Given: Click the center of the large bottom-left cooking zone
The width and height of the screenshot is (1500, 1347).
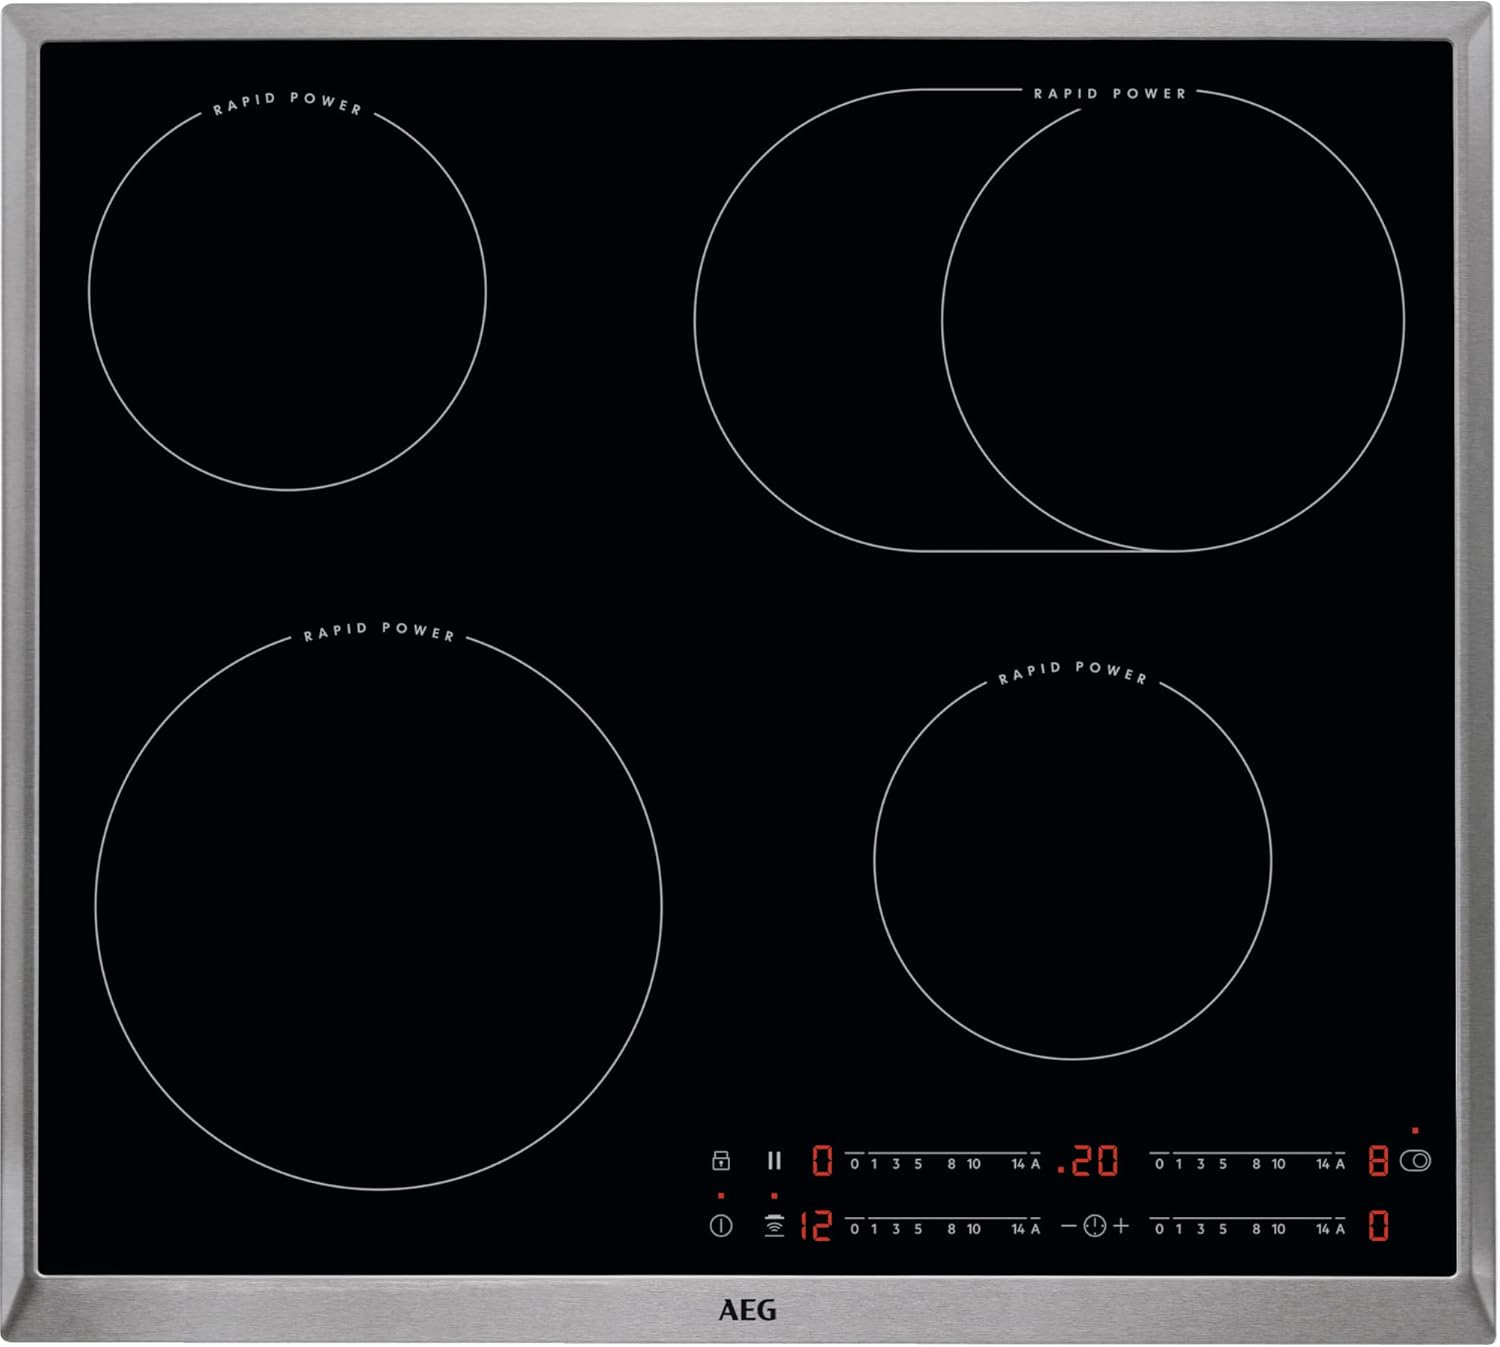Looking at the screenshot, I should tap(379, 908).
